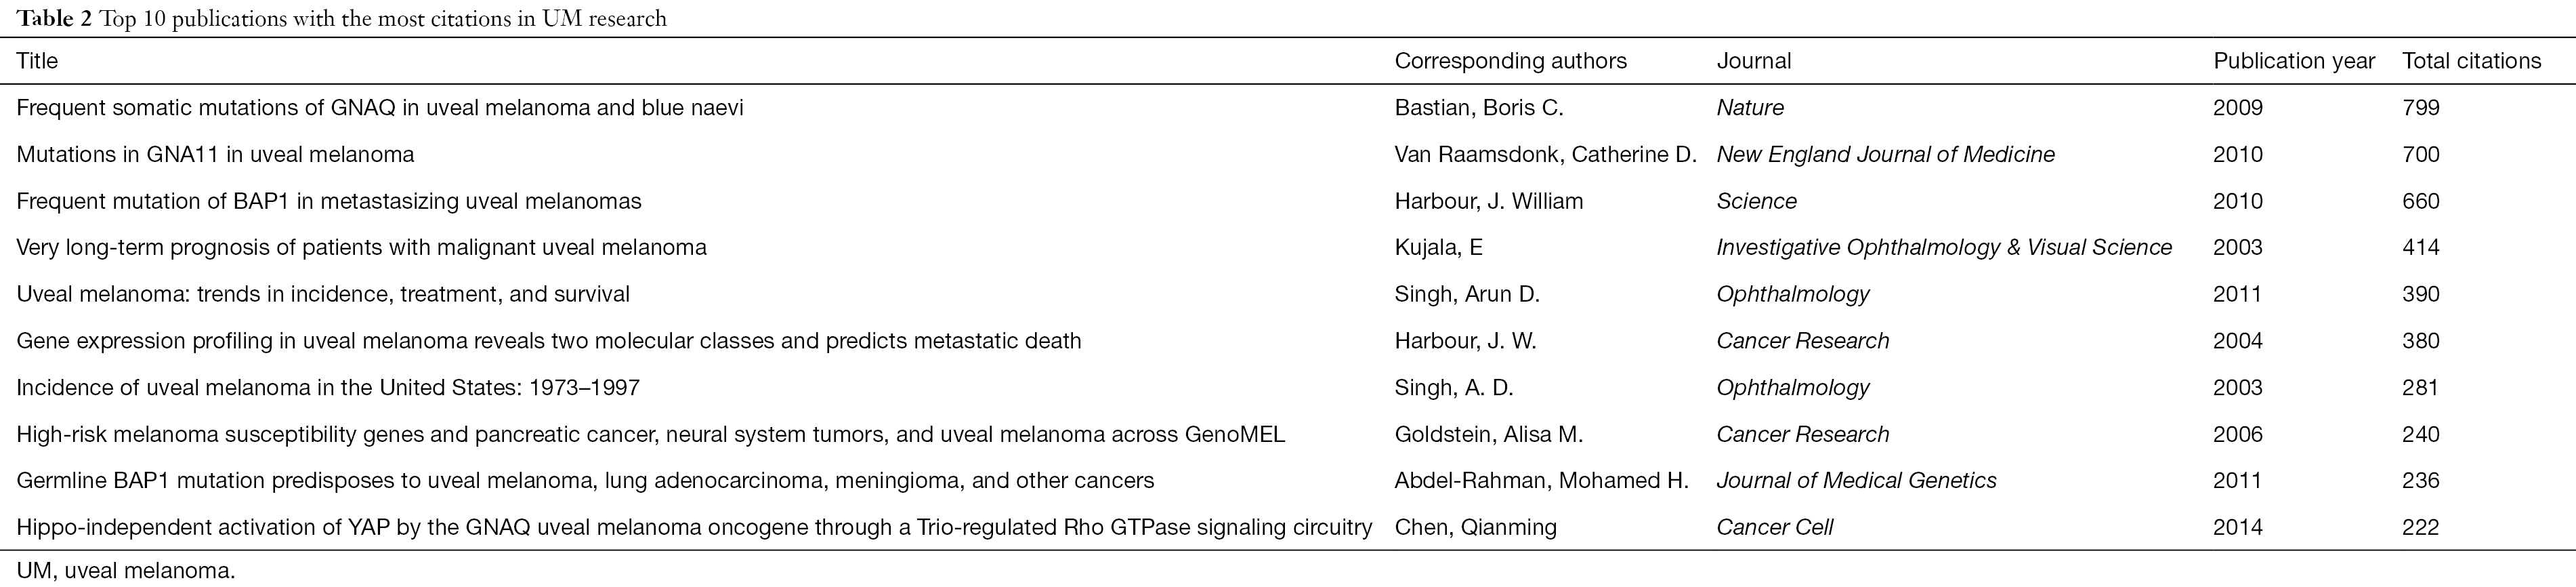The height and width of the screenshot is (587, 2576).
Task: Click the Table 2 caption text
Action: [341, 19]
